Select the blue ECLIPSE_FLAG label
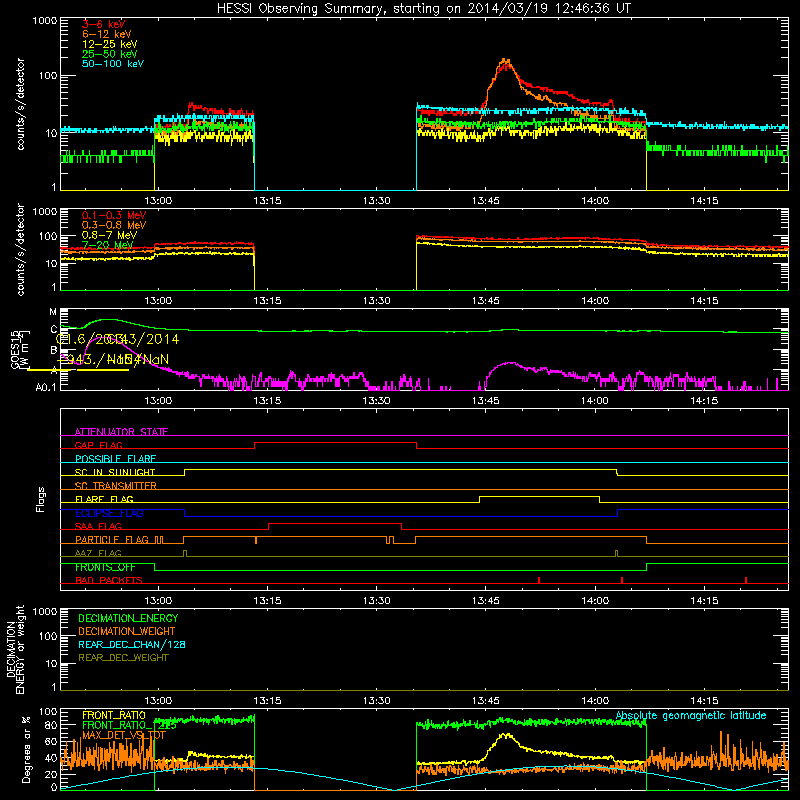The image size is (800, 800). tap(109, 513)
